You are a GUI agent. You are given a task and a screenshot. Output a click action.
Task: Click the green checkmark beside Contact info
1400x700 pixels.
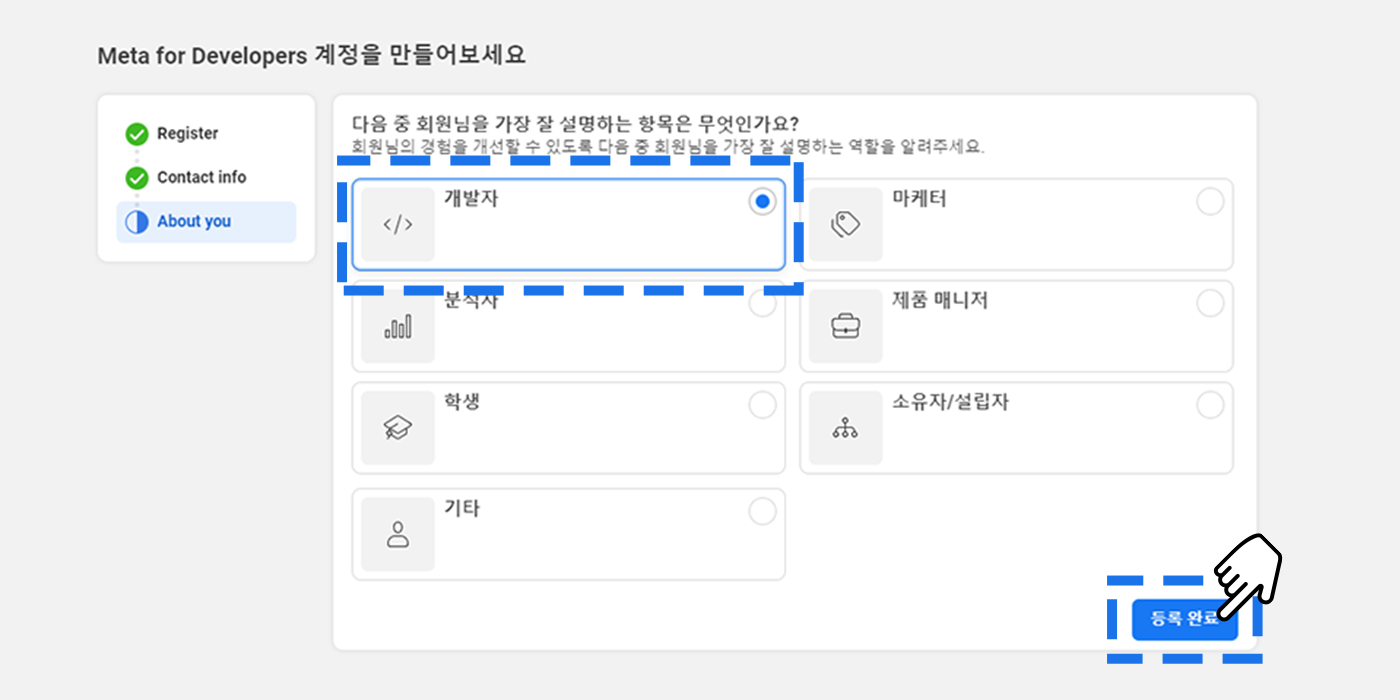click(137, 178)
